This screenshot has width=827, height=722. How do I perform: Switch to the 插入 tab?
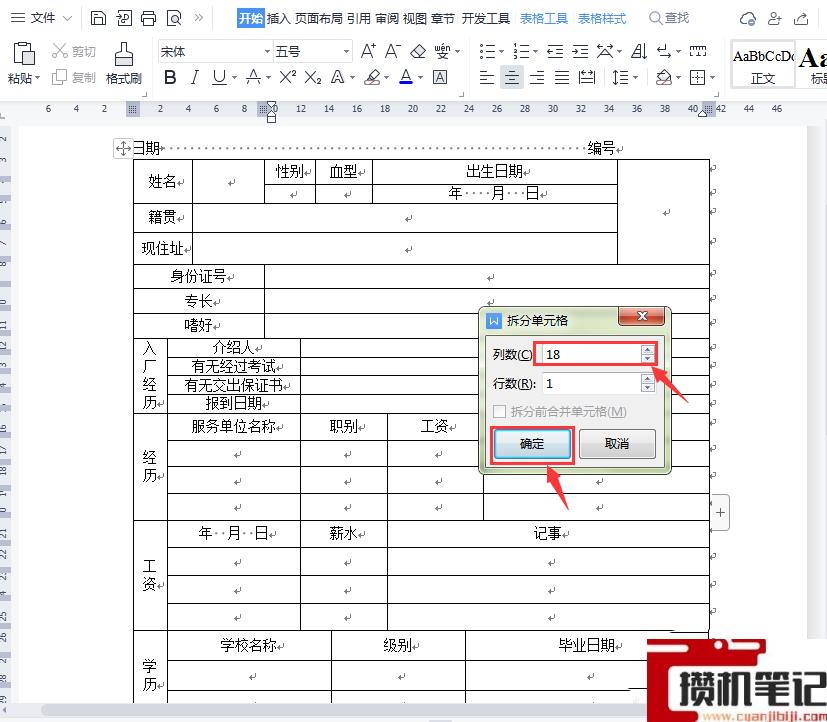(x=278, y=18)
